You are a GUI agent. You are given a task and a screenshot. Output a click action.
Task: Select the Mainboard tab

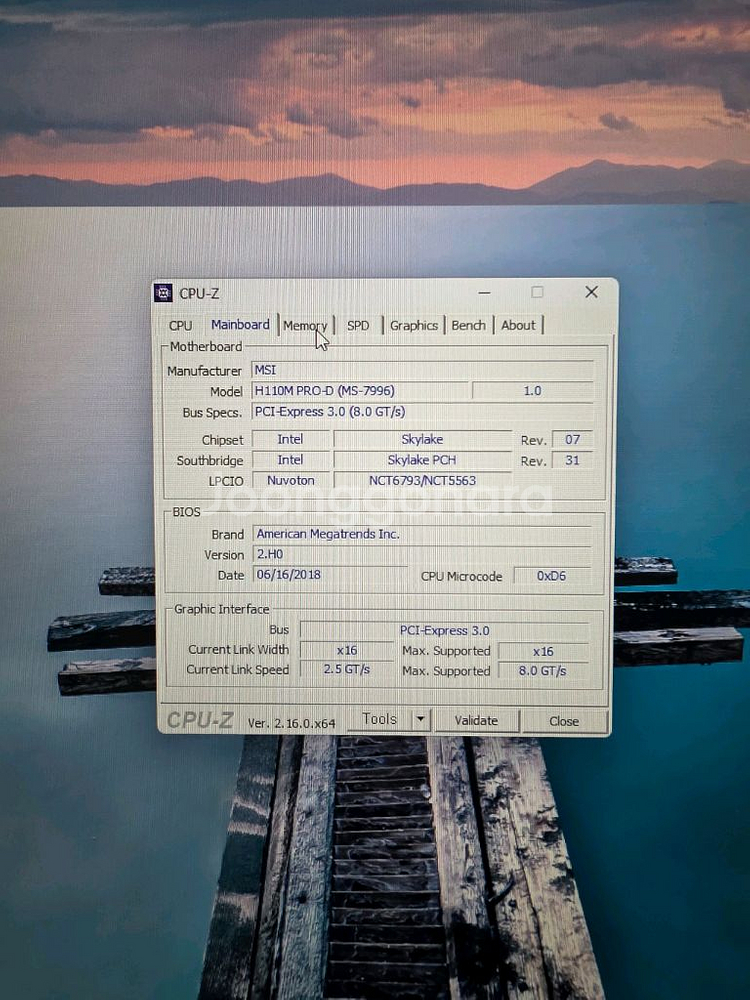click(x=240, y=325)
